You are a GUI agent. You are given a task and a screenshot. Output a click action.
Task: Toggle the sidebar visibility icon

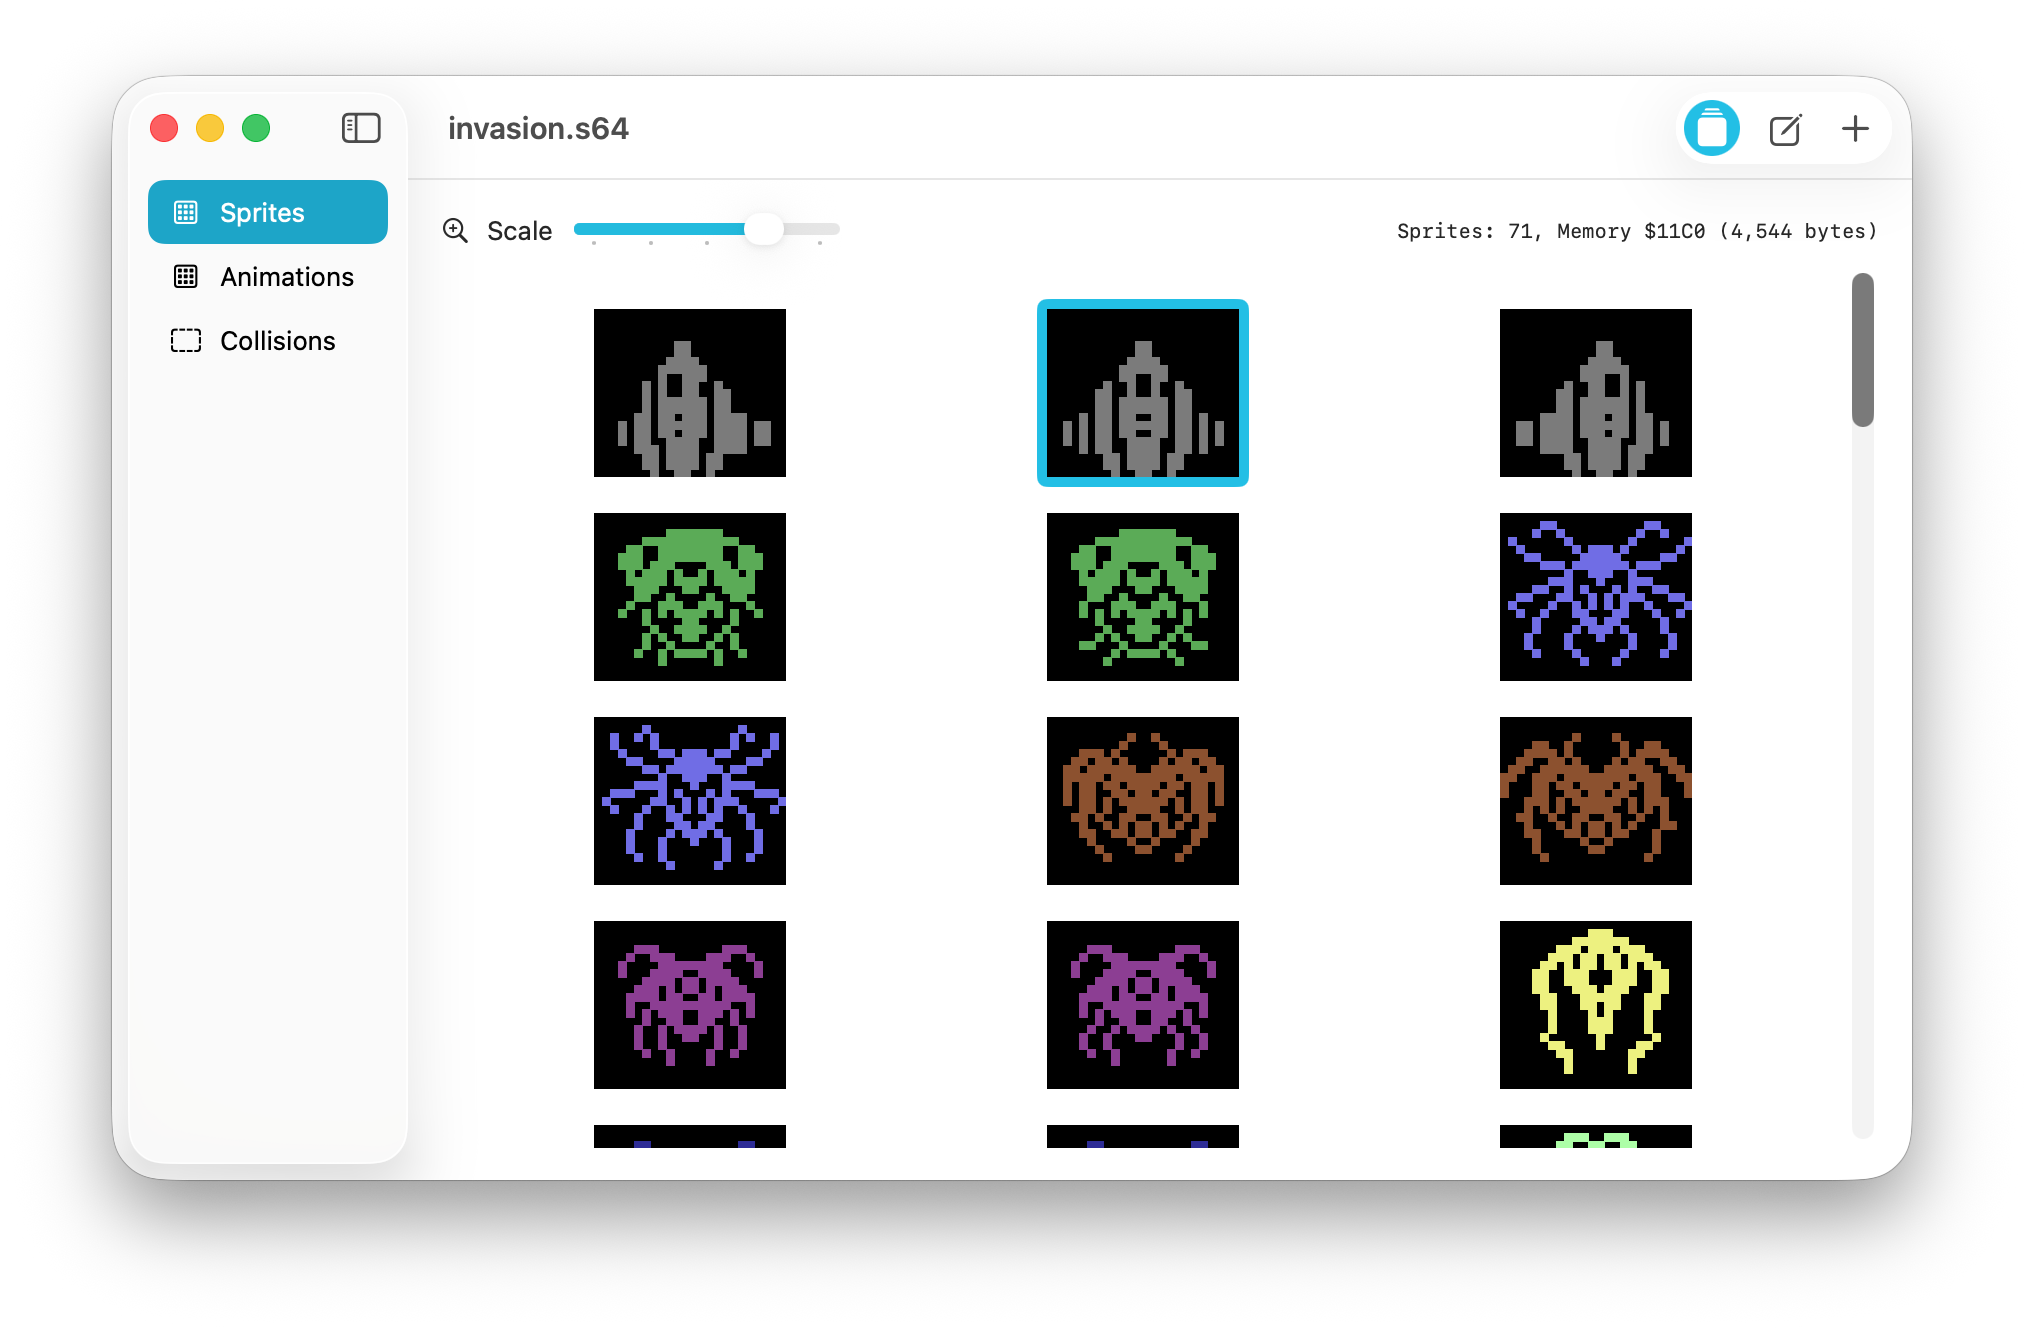[361, 128]
